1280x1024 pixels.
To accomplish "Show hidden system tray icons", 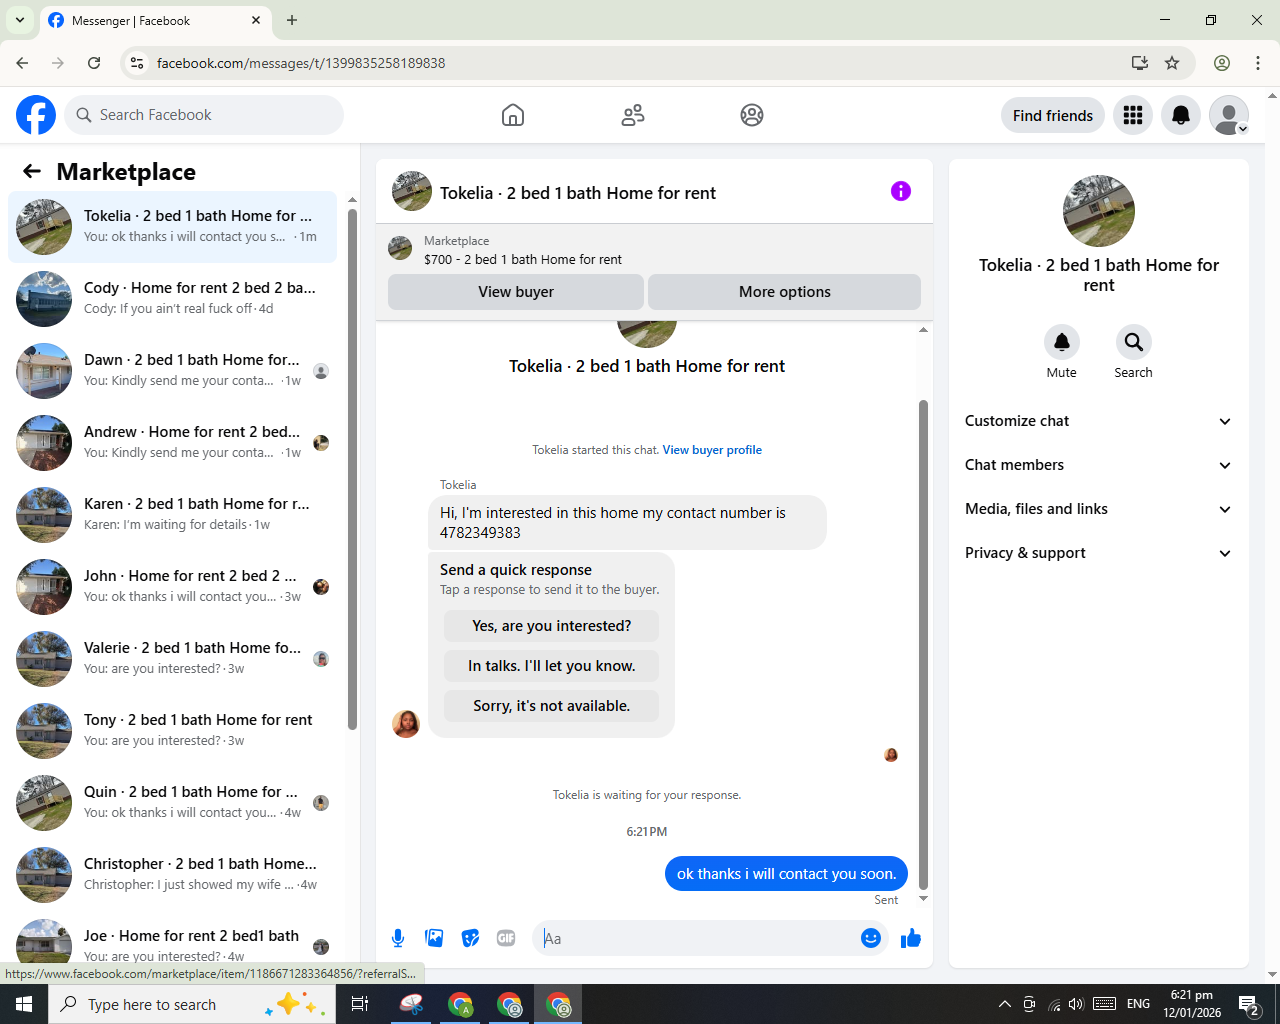I will (1005, 1004).
